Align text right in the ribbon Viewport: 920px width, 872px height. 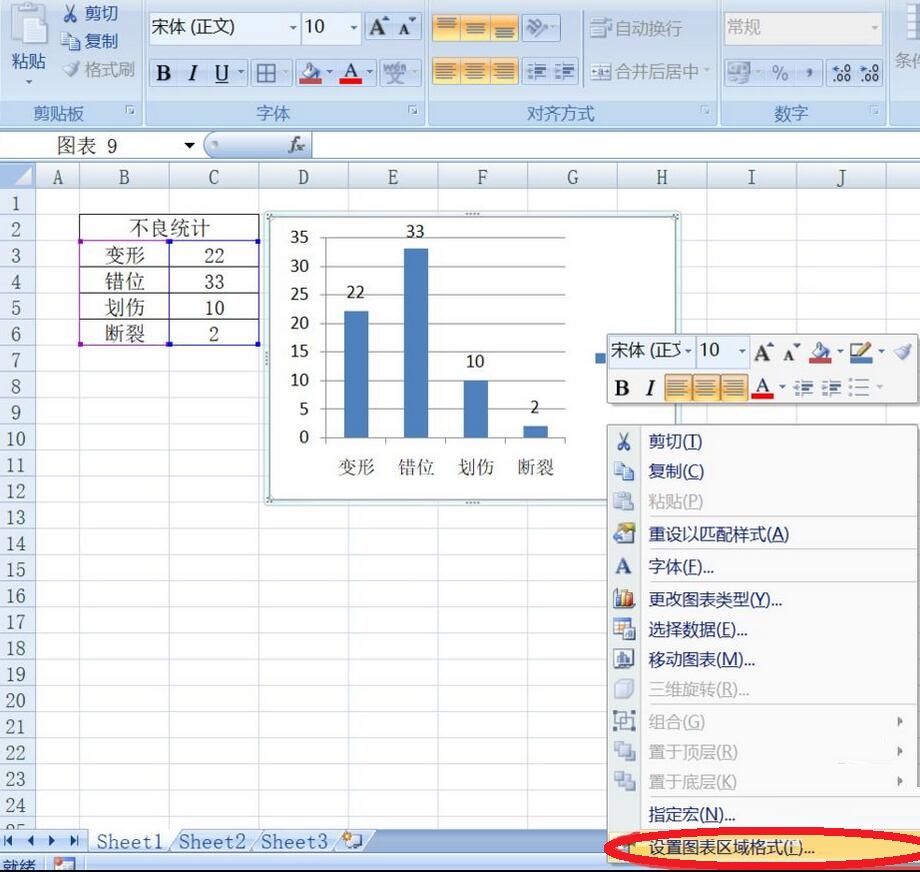[503, 72]
